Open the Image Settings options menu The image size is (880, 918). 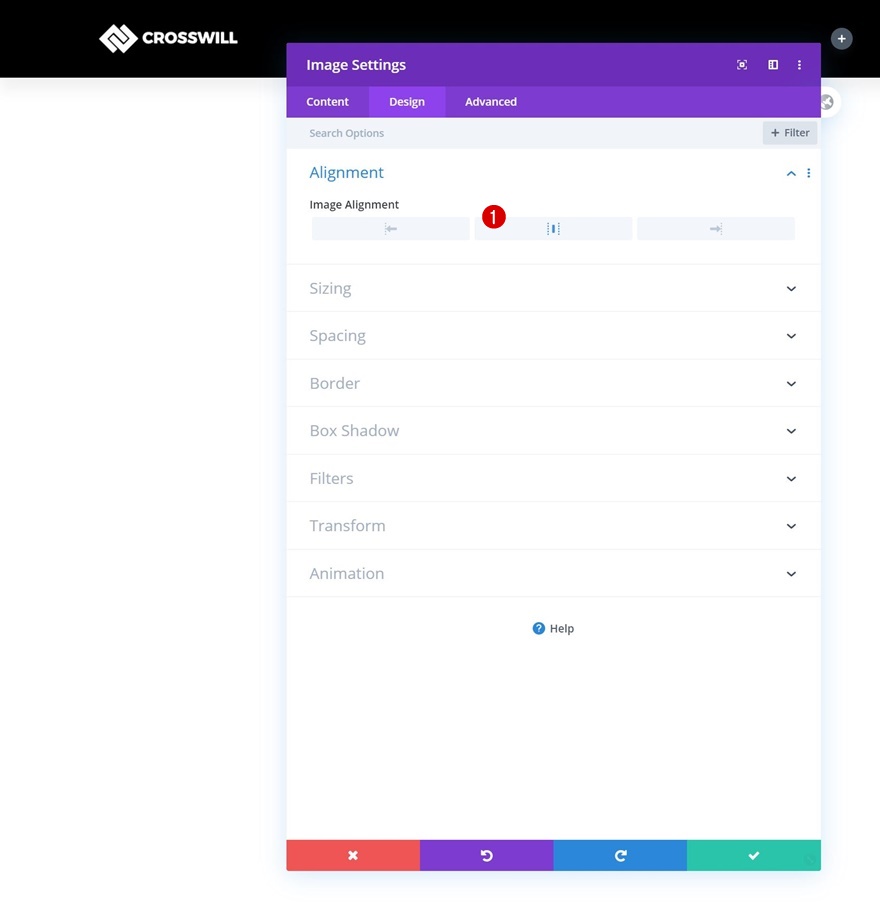point(799,64)
